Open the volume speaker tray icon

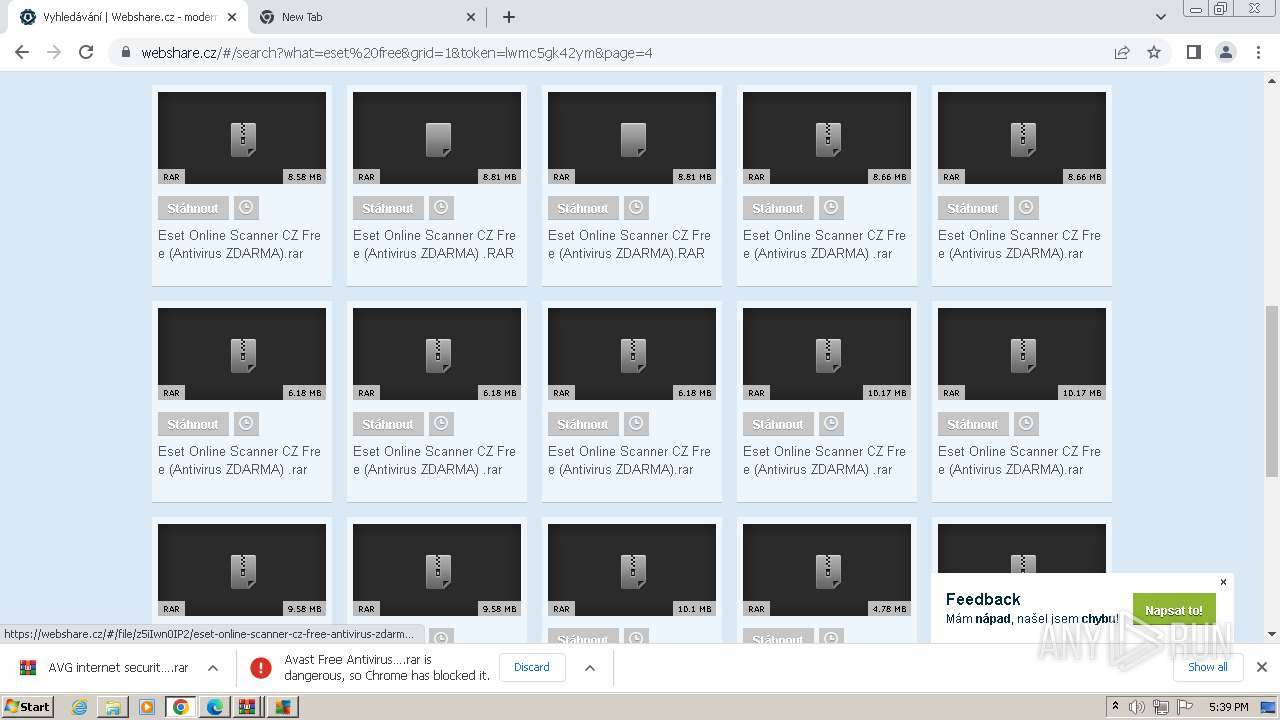[1137, 707]
